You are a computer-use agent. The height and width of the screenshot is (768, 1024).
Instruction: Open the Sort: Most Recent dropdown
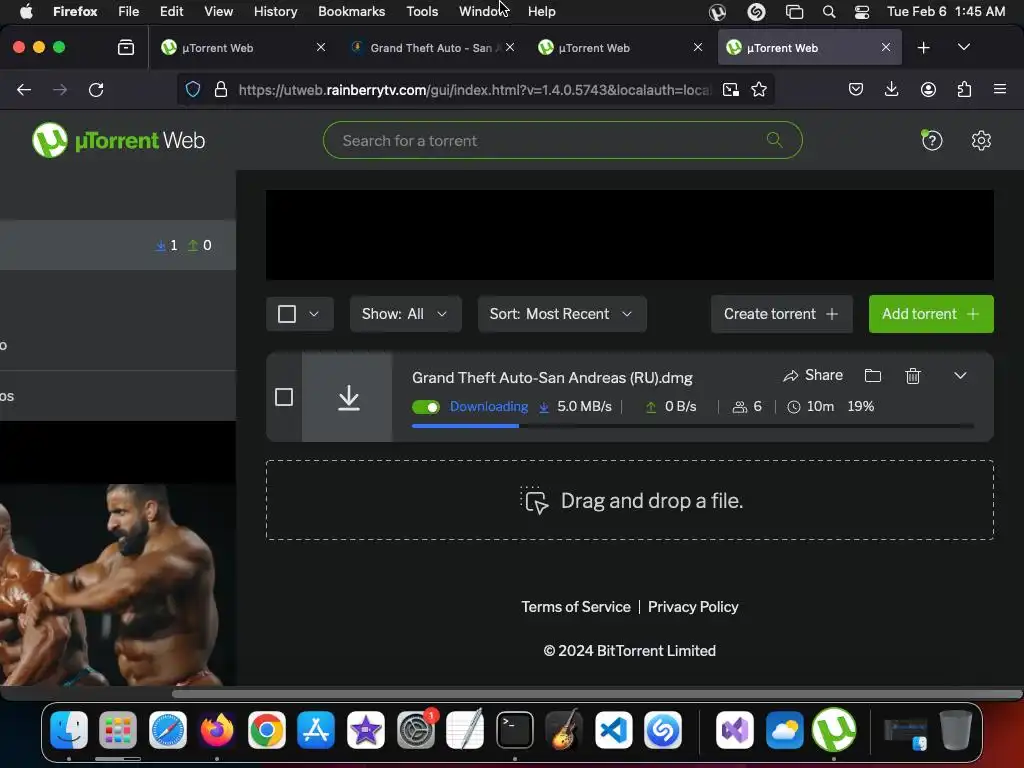562,314
